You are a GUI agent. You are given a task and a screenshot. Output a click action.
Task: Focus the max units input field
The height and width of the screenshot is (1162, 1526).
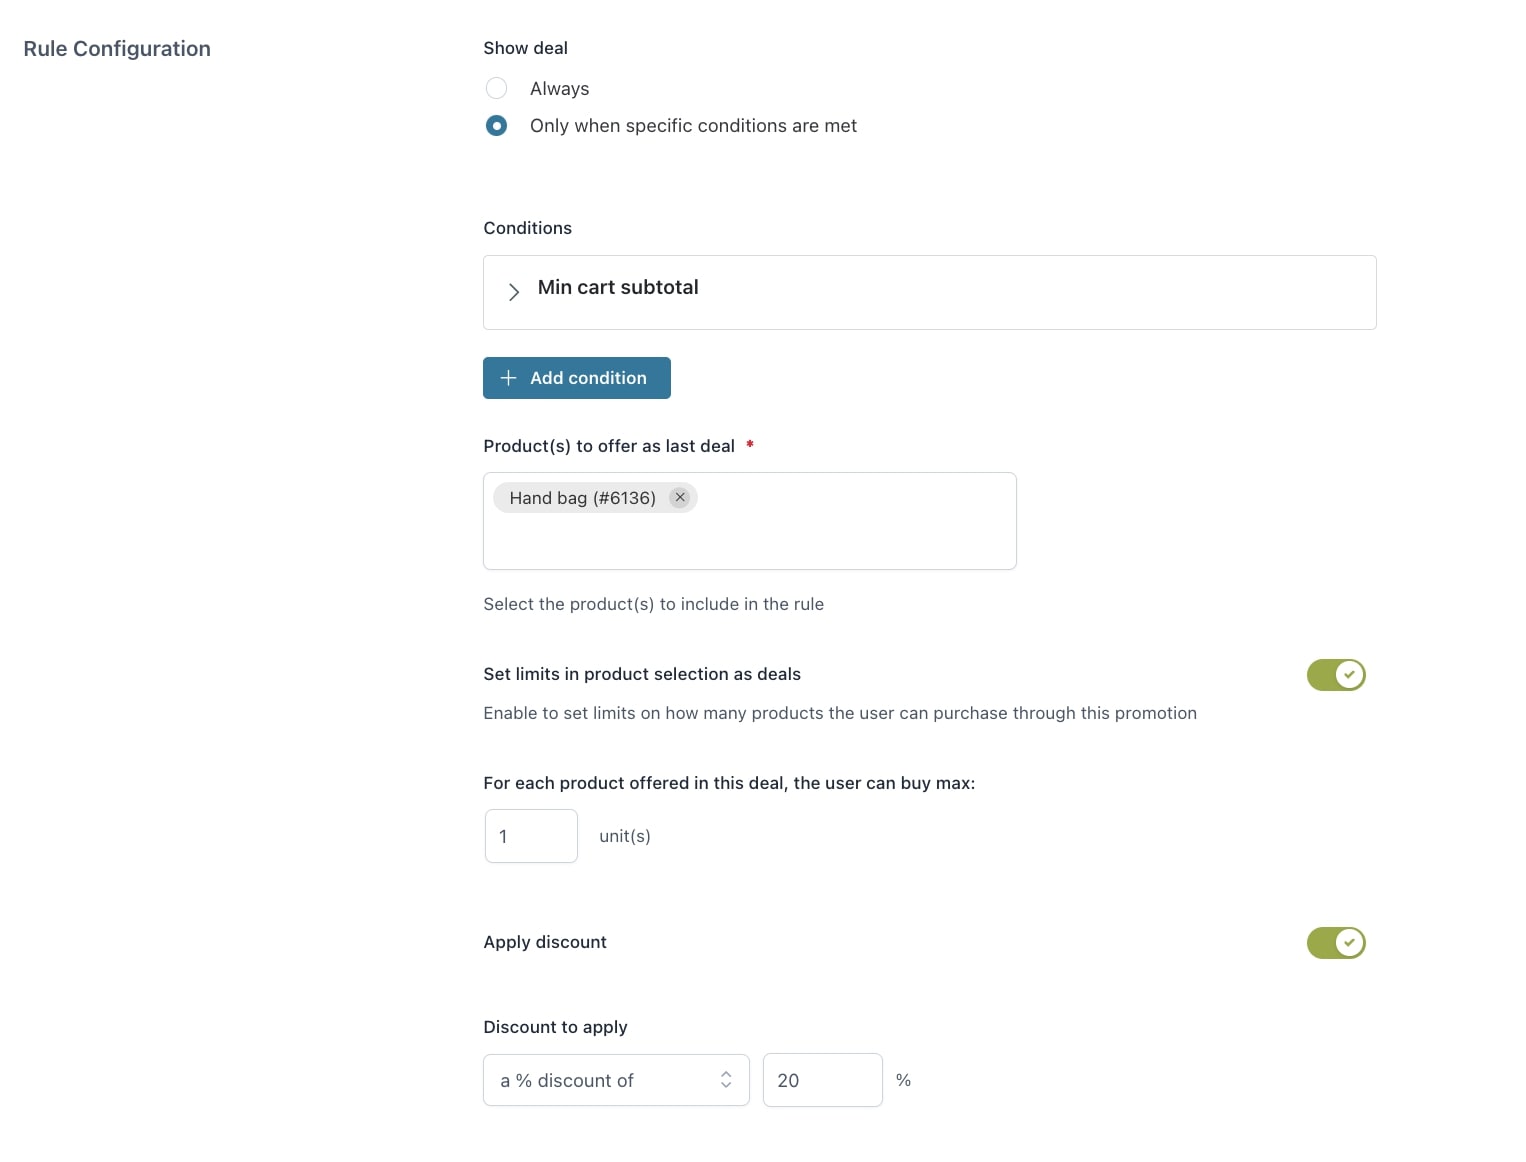pyautogui.click(x=531, y=836)
